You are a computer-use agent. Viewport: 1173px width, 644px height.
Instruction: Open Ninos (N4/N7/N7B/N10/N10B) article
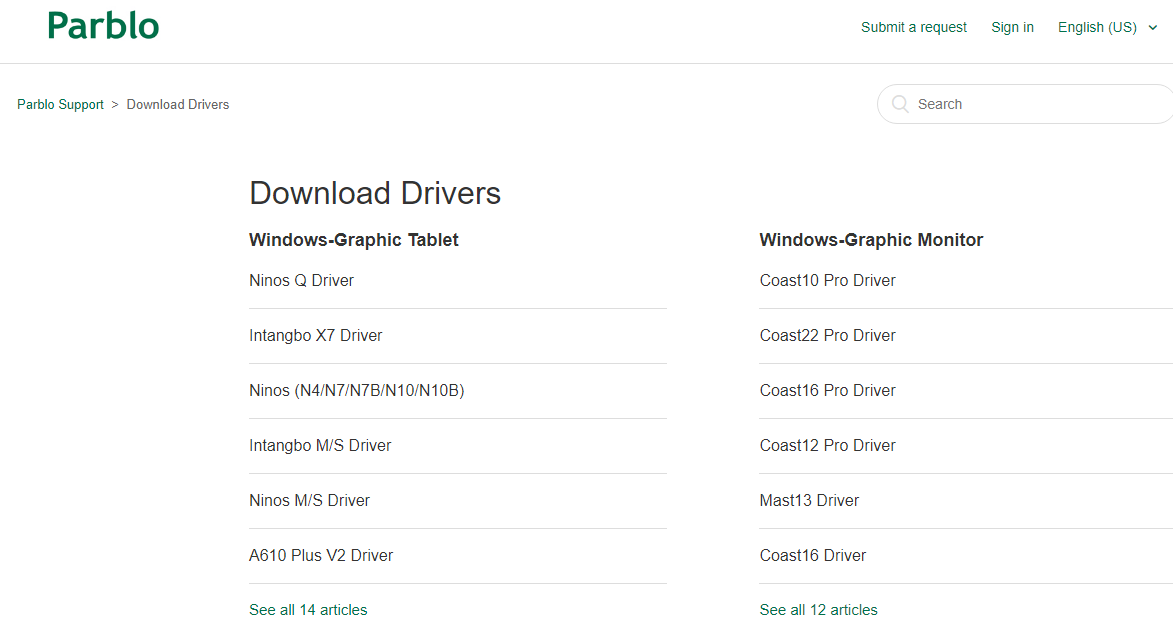pyautogui.click(x=357, y=390)
